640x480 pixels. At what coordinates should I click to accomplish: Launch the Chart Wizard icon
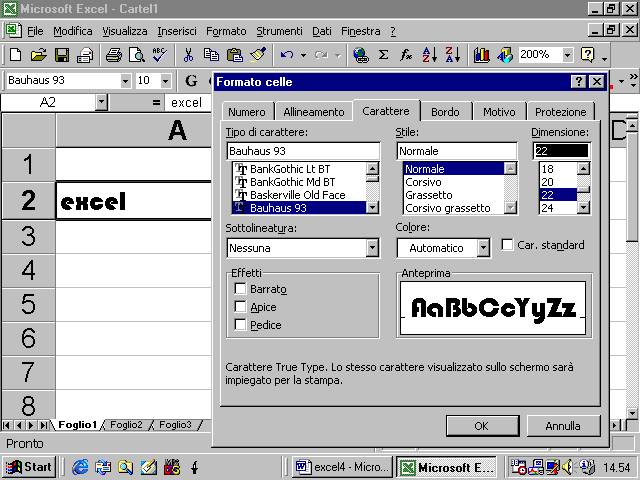[x=481, y=55]
